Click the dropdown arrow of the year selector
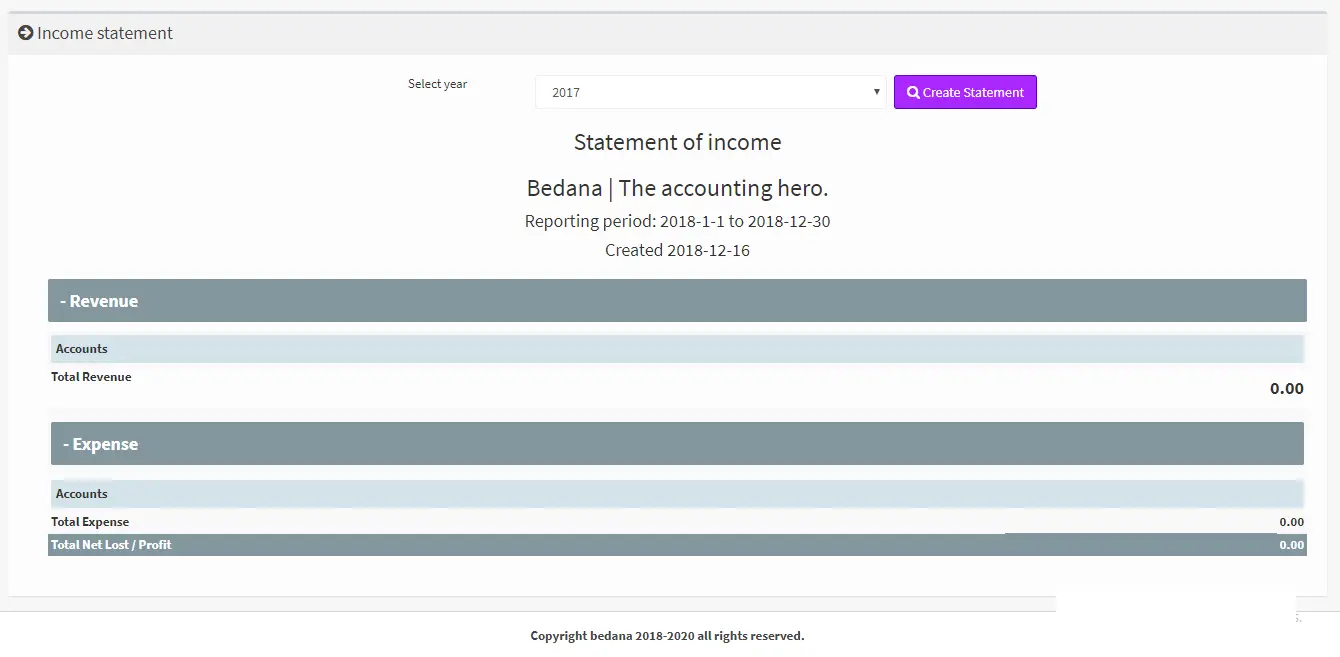Screen dimensions: 1340x657 click(x=877, y=92)
